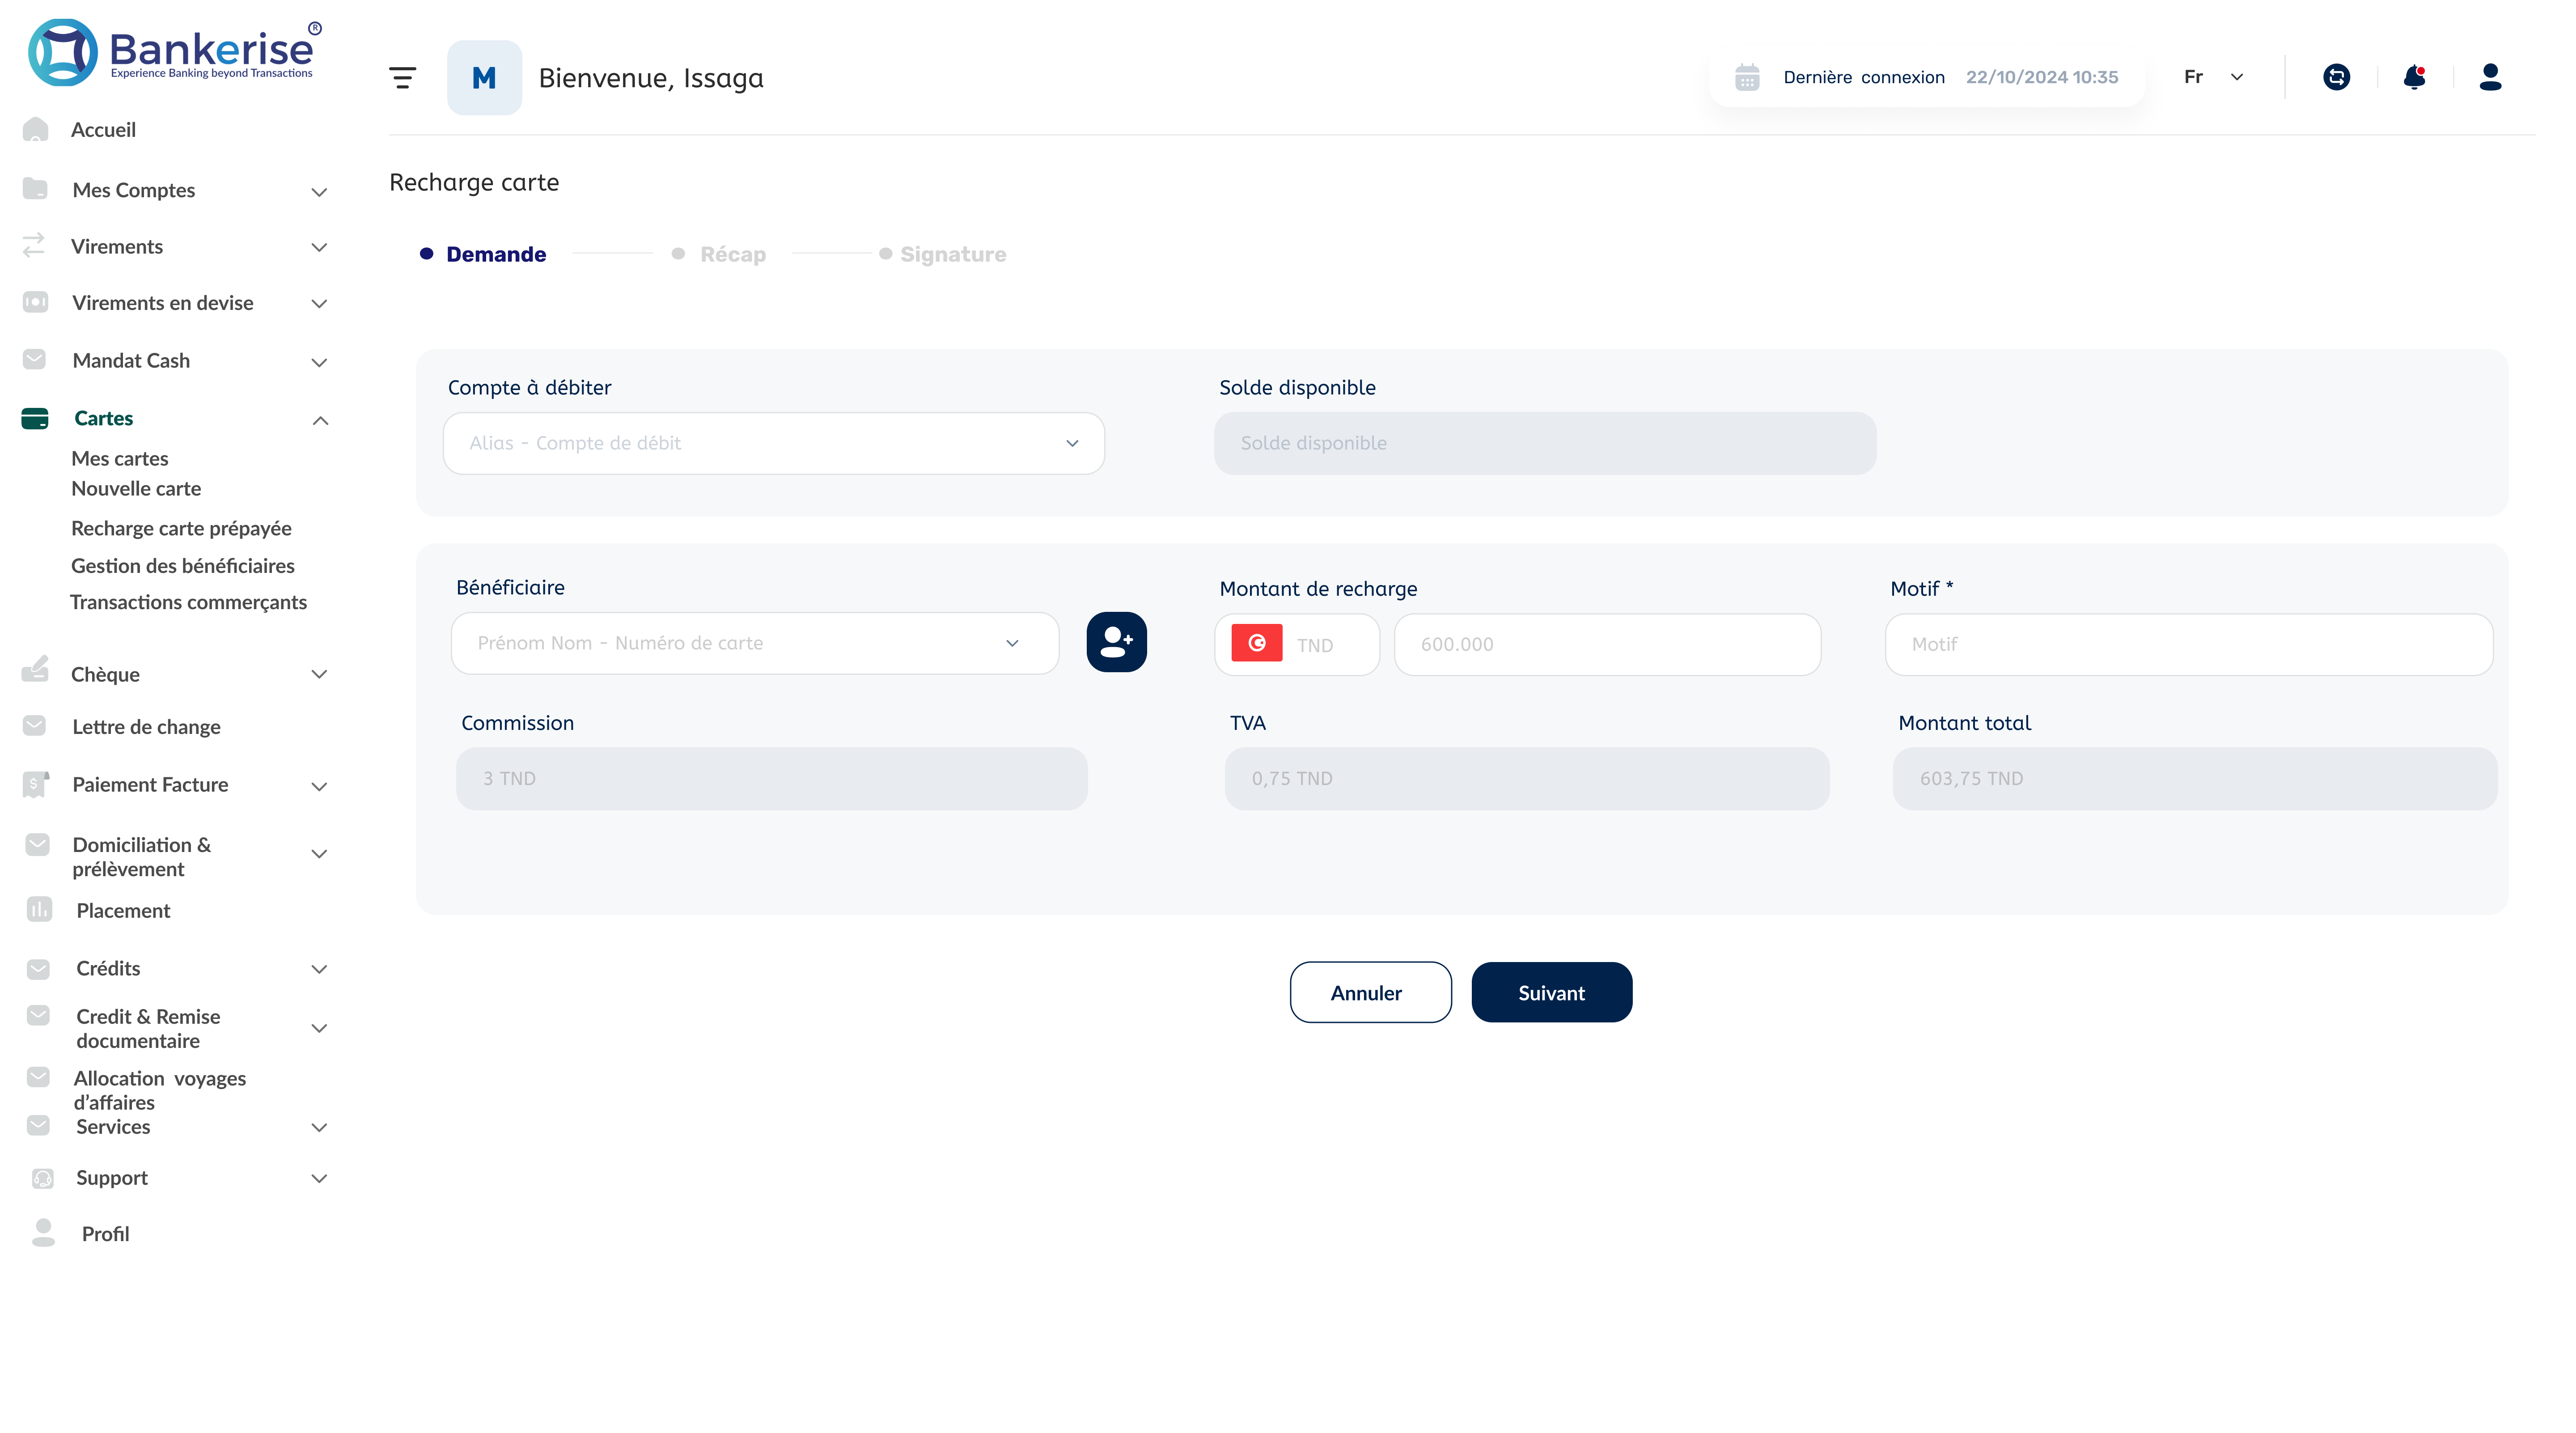Open Placement in the sidebar
The width and height of the screenshot is (2576, 1433).
[x=123, y=910]
